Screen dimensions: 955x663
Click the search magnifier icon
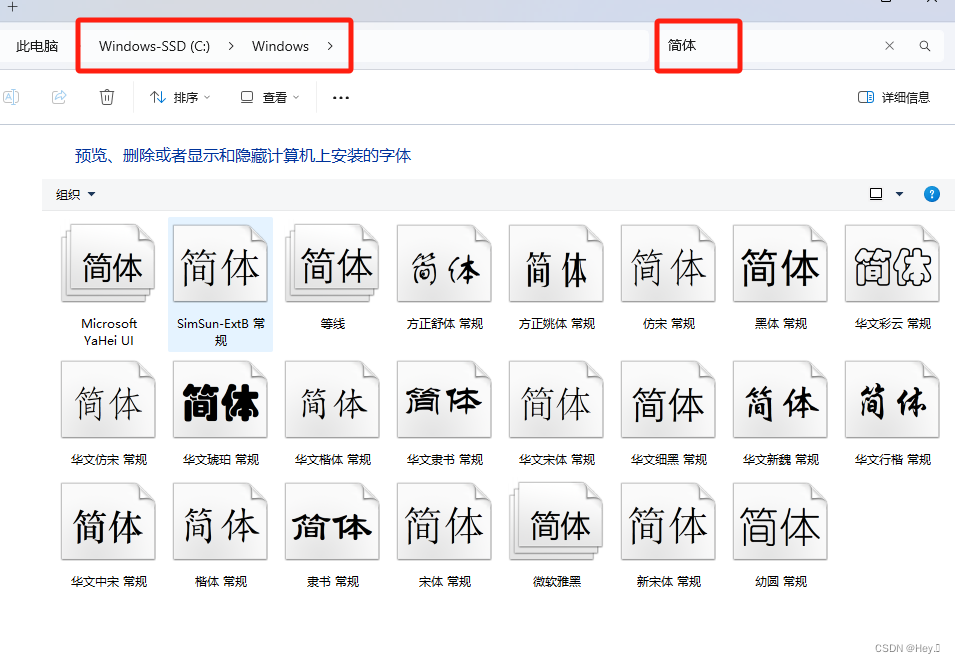tap(924, 45)
